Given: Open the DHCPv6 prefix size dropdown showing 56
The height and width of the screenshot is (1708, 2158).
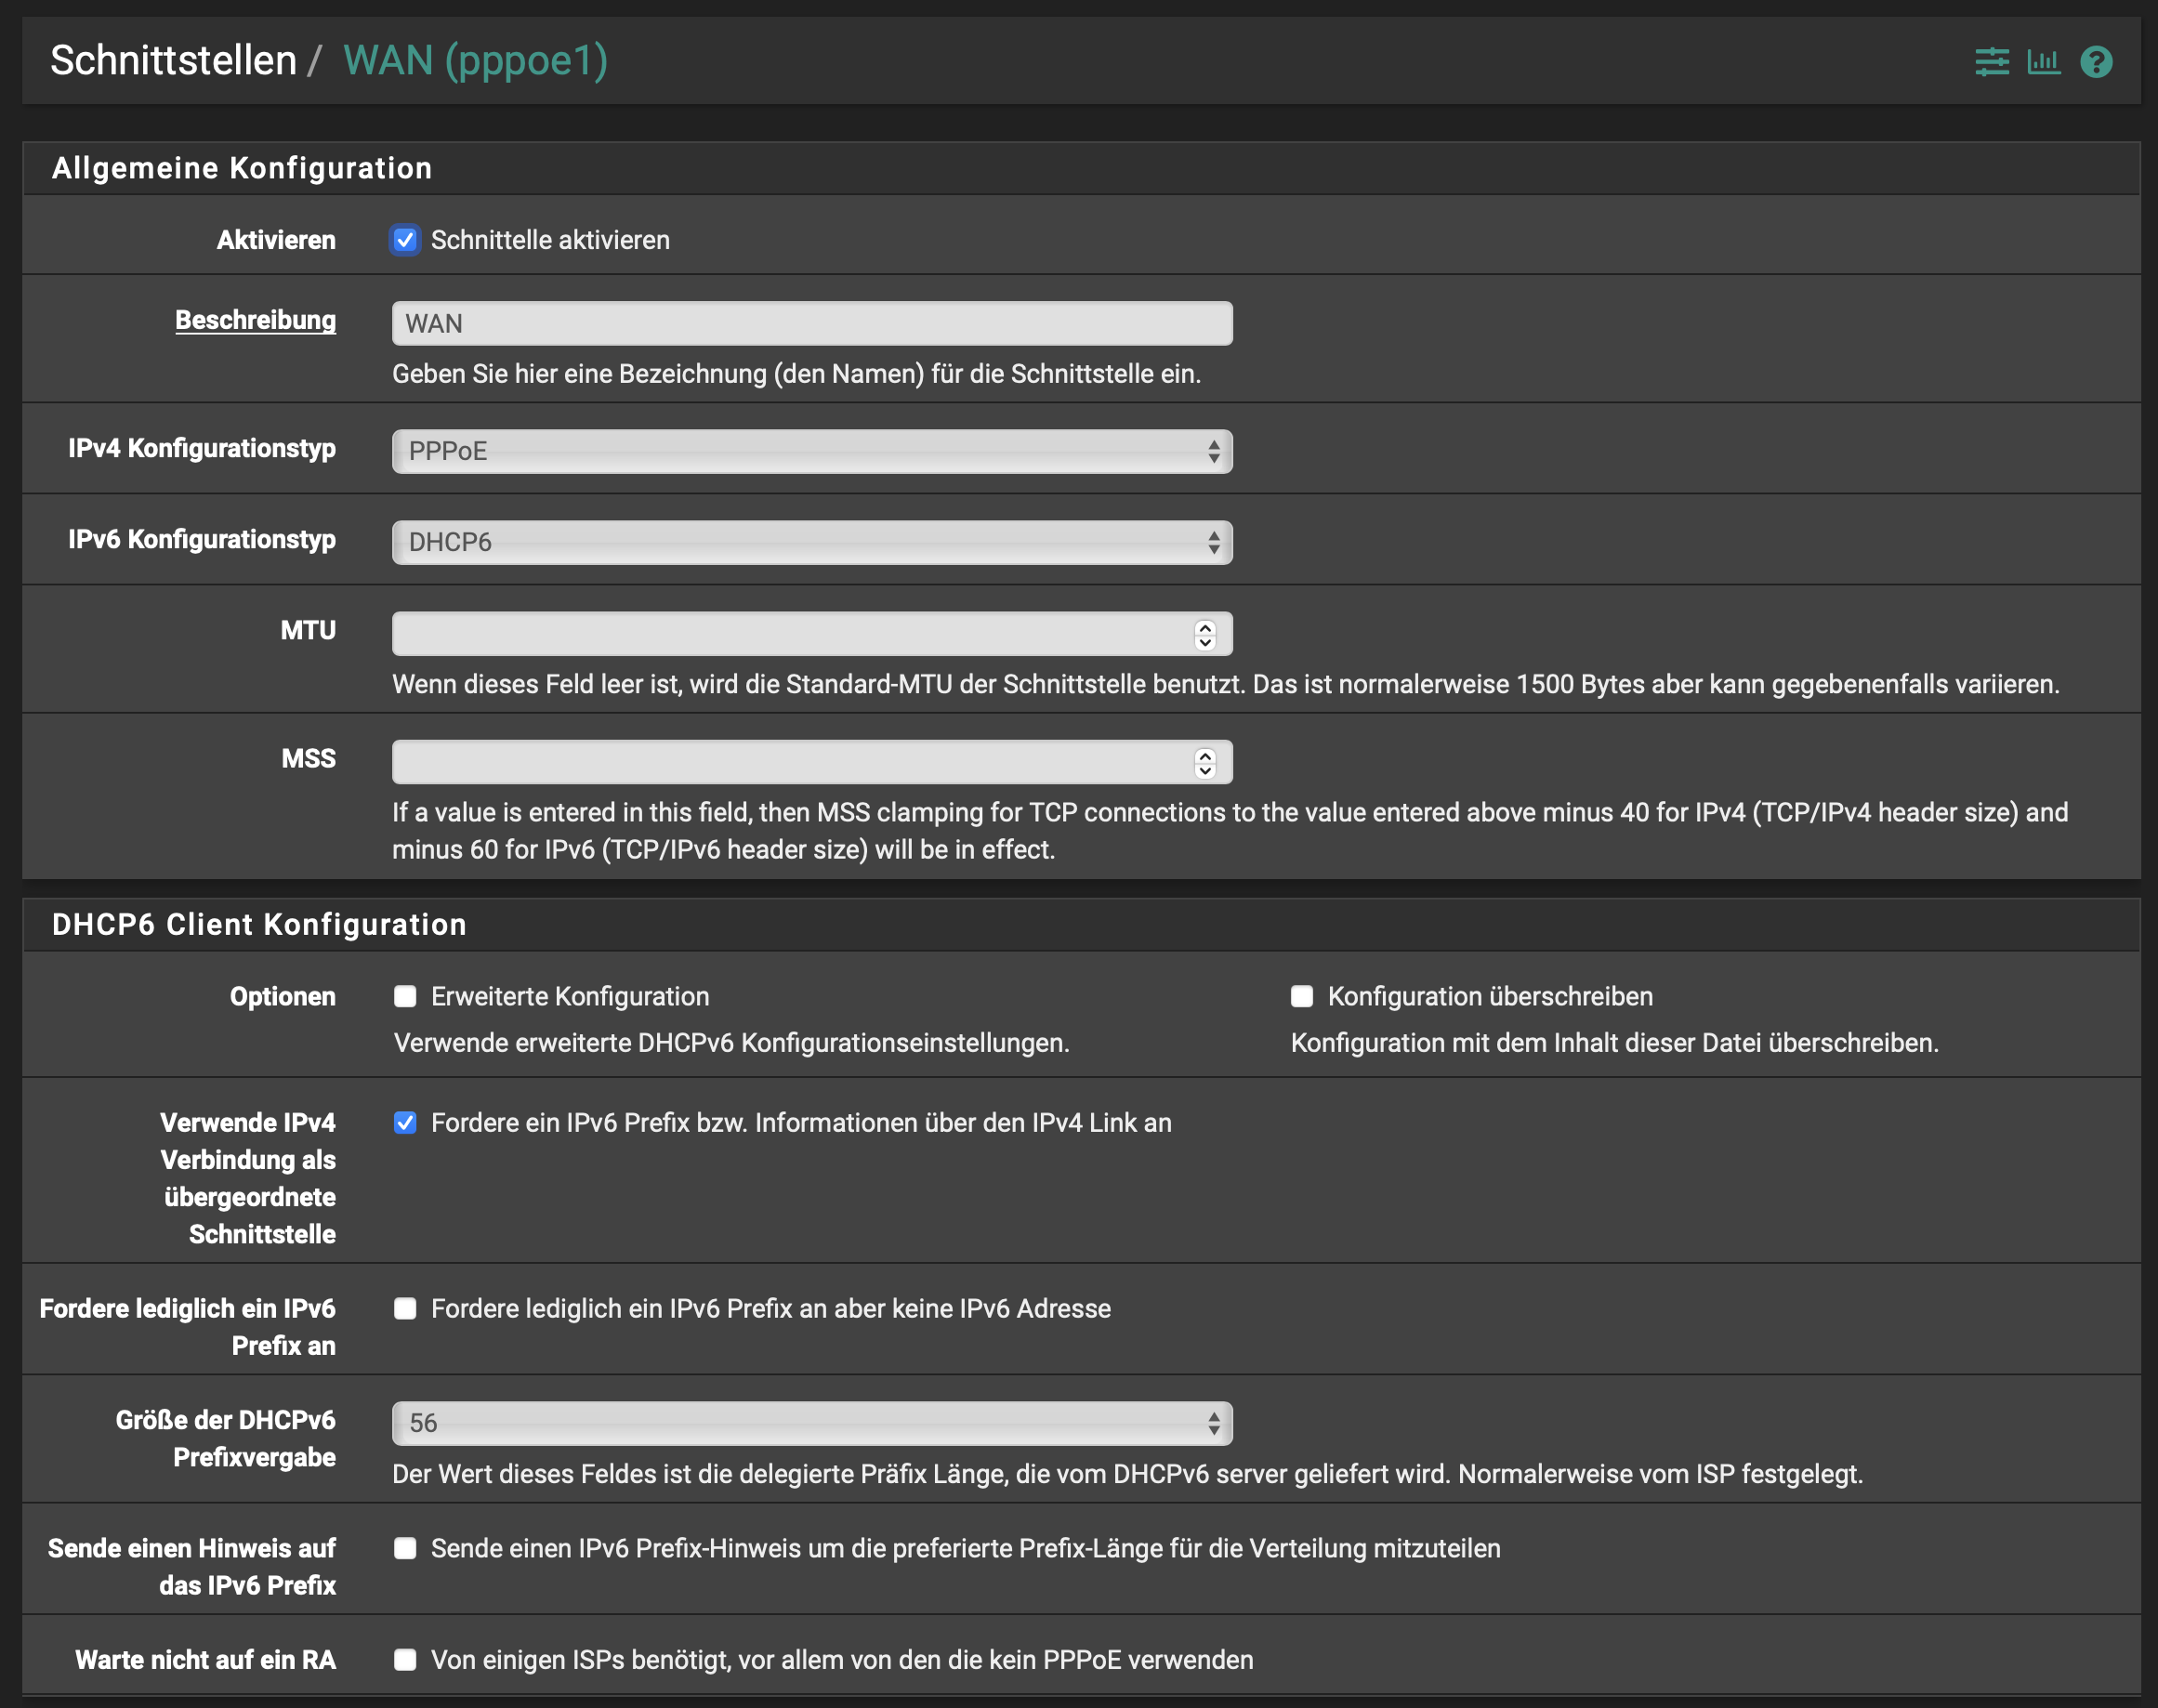Looking at the screenshot, I should pyautogui.click(x=812, y=1422).
